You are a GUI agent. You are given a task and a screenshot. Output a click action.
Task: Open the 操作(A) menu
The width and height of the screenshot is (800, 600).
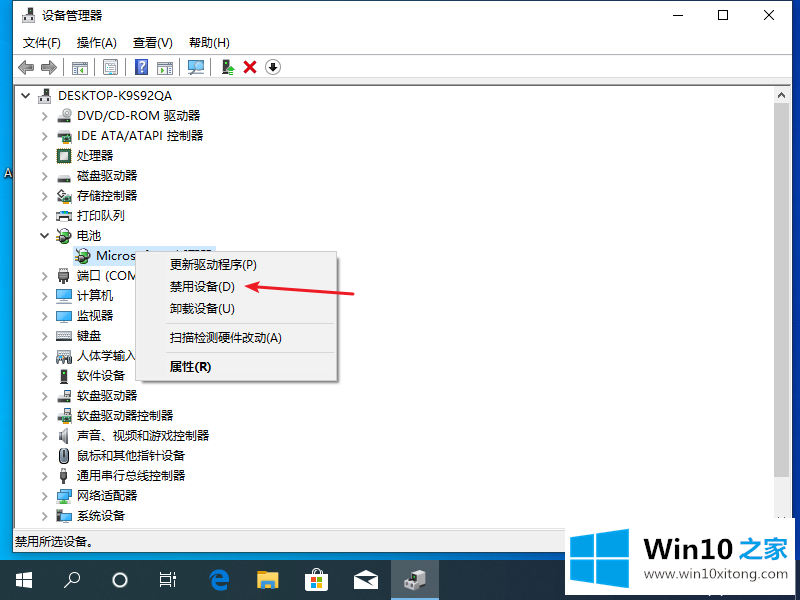96,43
